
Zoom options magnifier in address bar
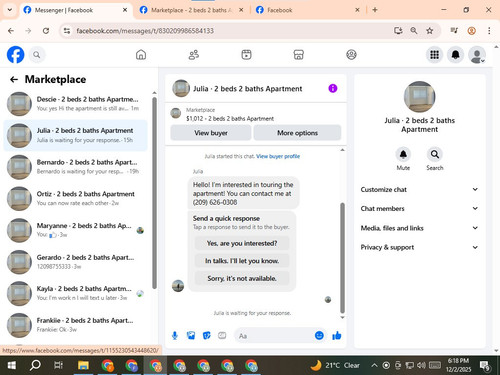click(x=414, y=31)
